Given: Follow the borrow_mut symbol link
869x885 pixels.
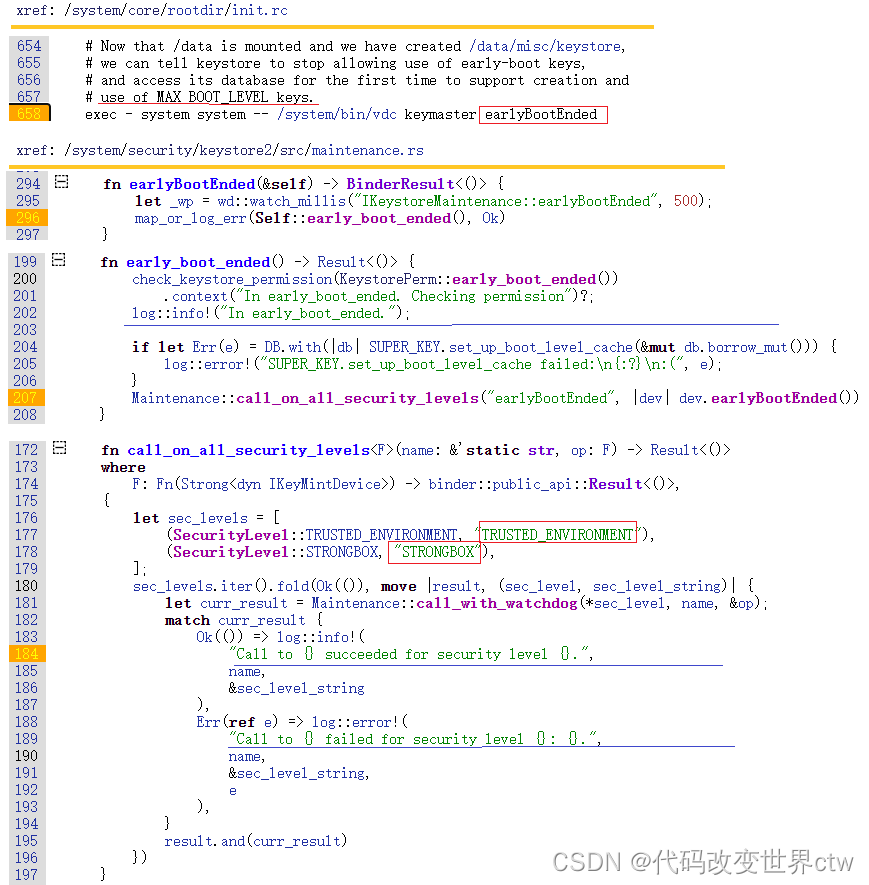Looking at the screenshot, I should click(x=747, y=347).
